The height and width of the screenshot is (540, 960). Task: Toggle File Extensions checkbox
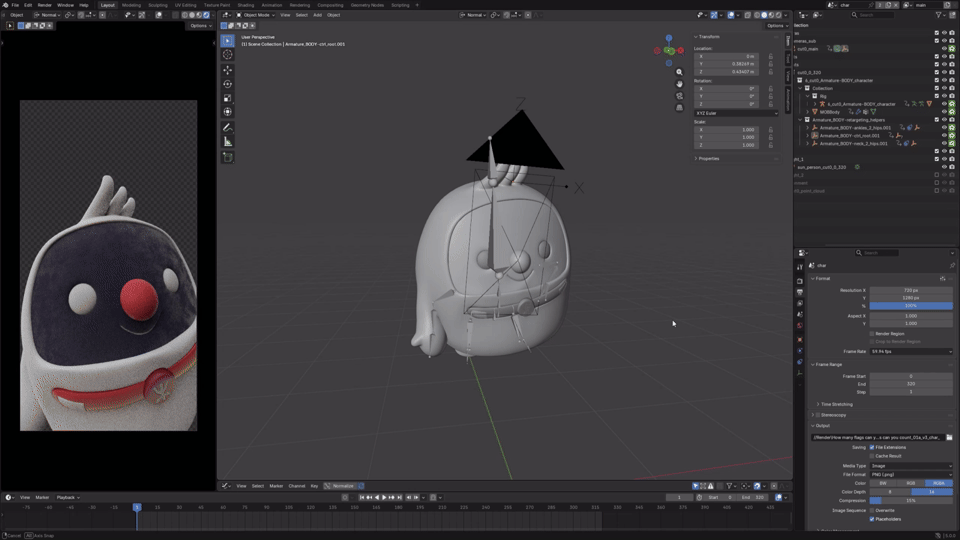coord(872,447)
